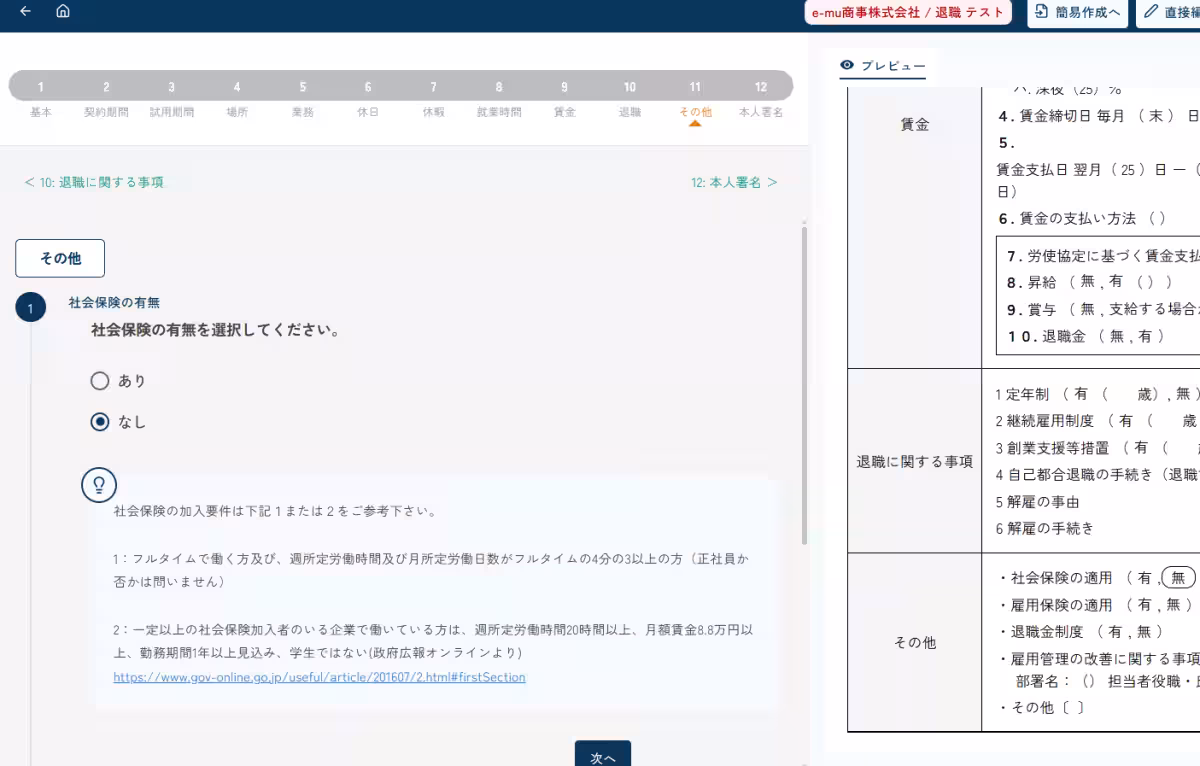Click the 次へ button
This screenshot has height=766, width=1200.
pyautogui.click(x=603, y=755)
